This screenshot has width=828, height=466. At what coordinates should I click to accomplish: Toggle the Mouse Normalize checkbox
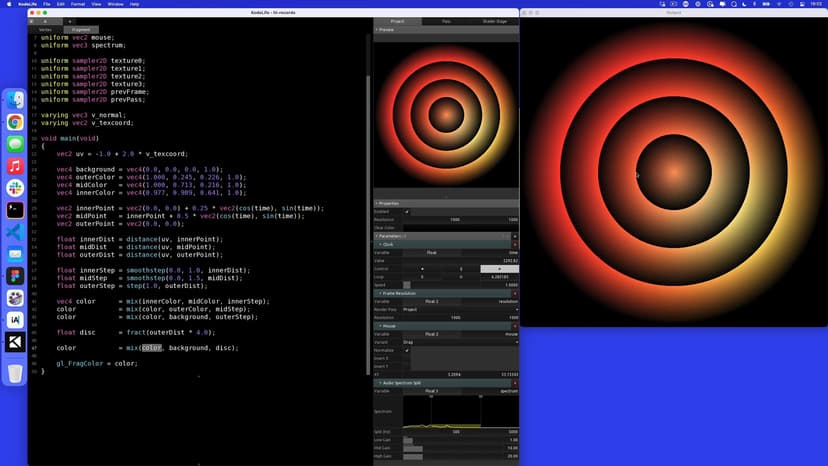pyautogui.click(x=408, y=350)
